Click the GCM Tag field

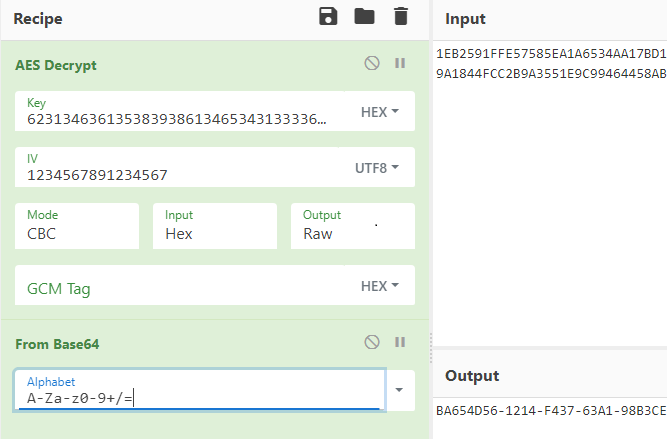(x=180, y=288)
